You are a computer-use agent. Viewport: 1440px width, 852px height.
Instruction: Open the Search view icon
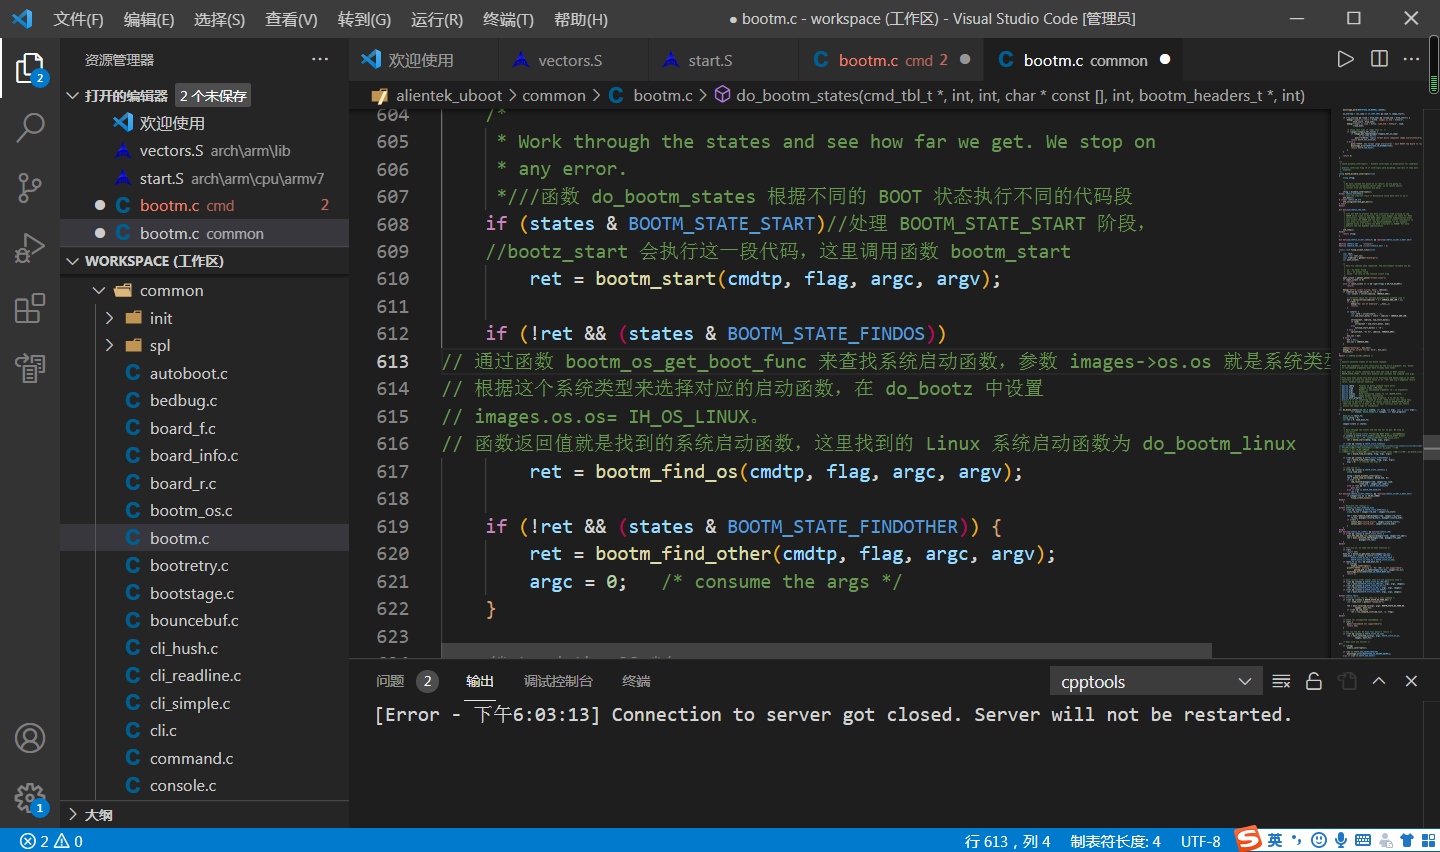point(30,128)
